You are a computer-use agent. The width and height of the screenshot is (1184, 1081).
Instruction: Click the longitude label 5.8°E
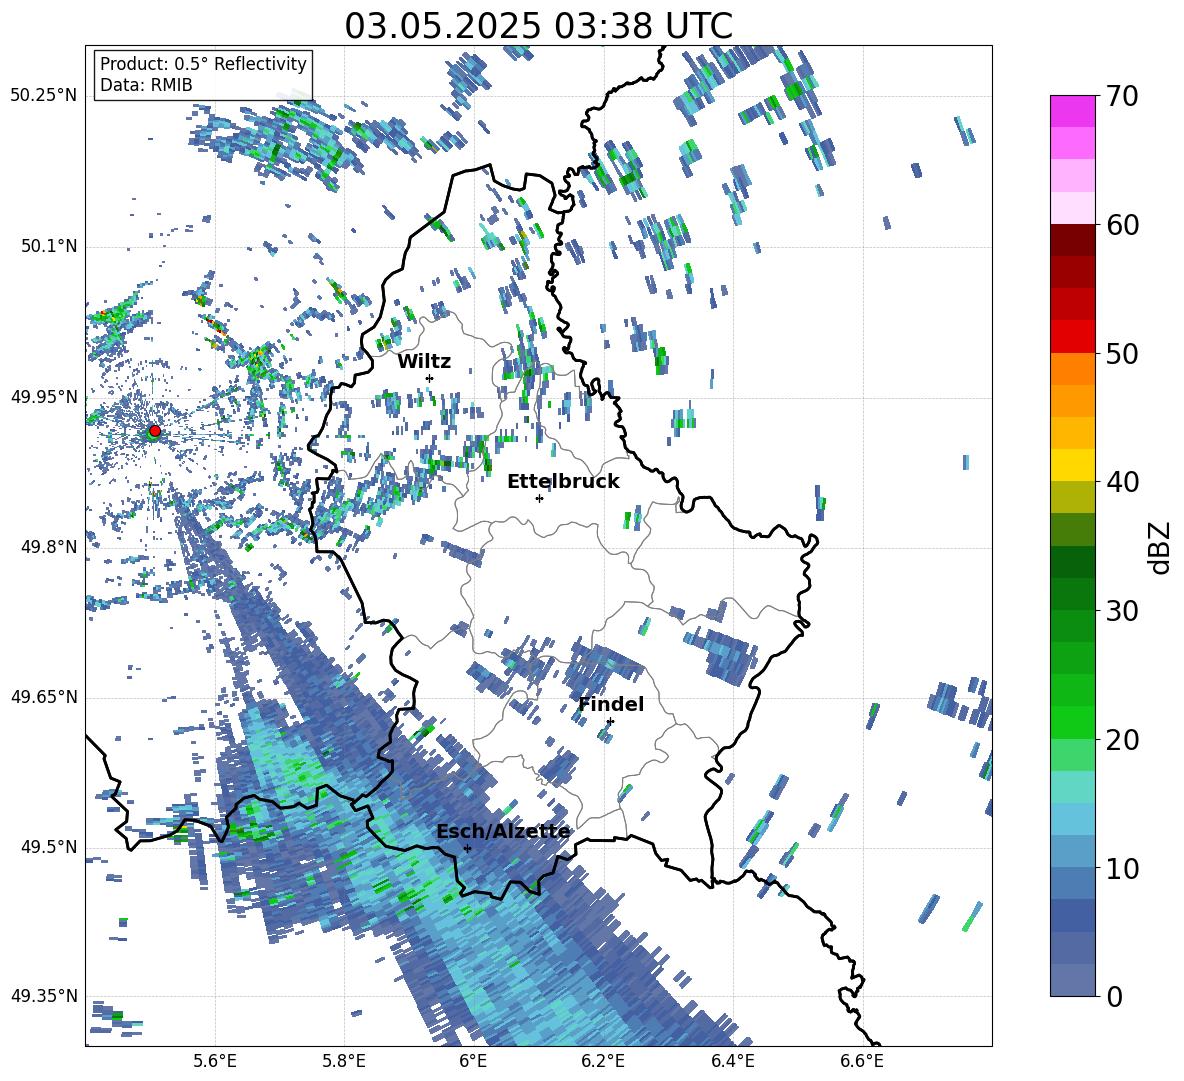[344, 1061]
